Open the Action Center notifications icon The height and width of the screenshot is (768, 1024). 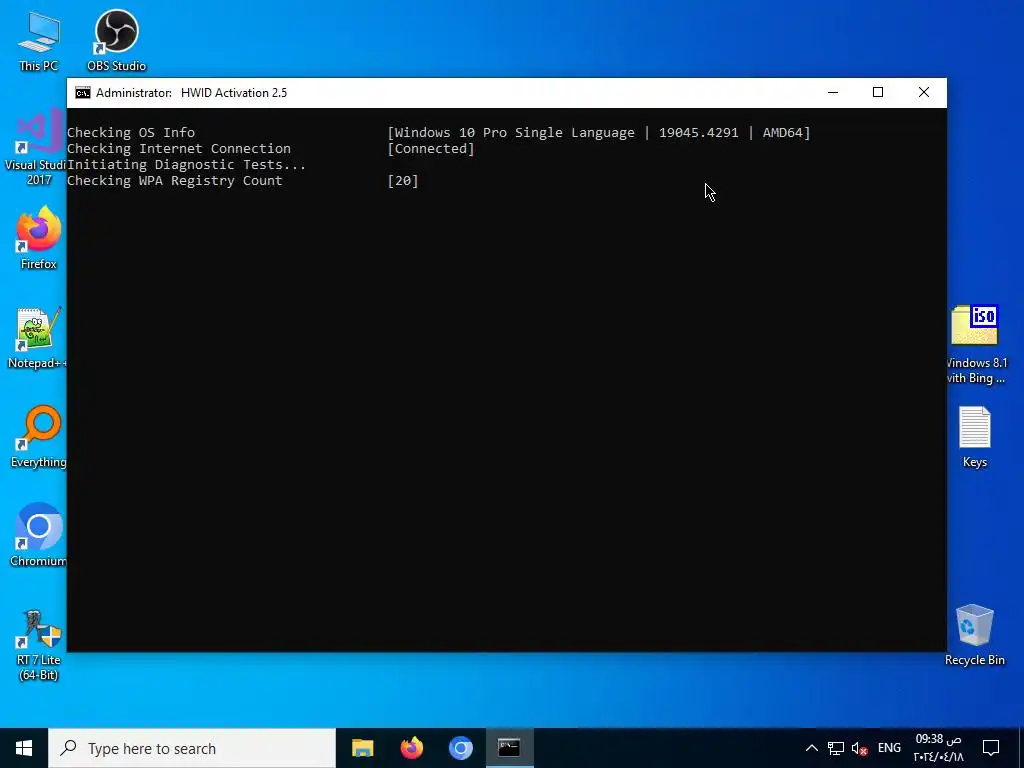(991, 748)
